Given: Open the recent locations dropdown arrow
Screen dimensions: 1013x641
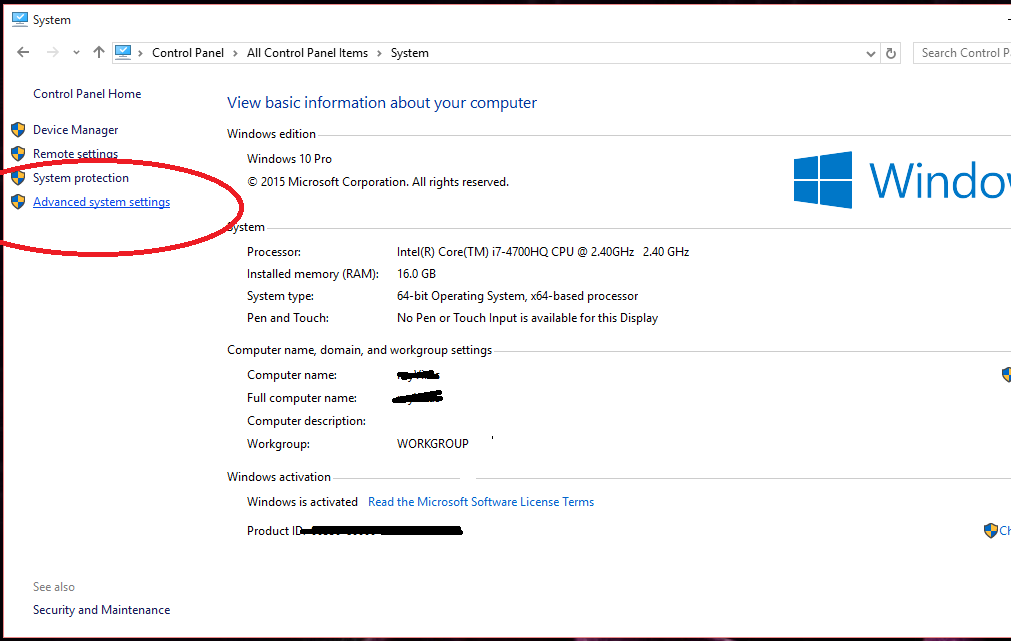Looking at the screenshot, I should tap(76, 53).
